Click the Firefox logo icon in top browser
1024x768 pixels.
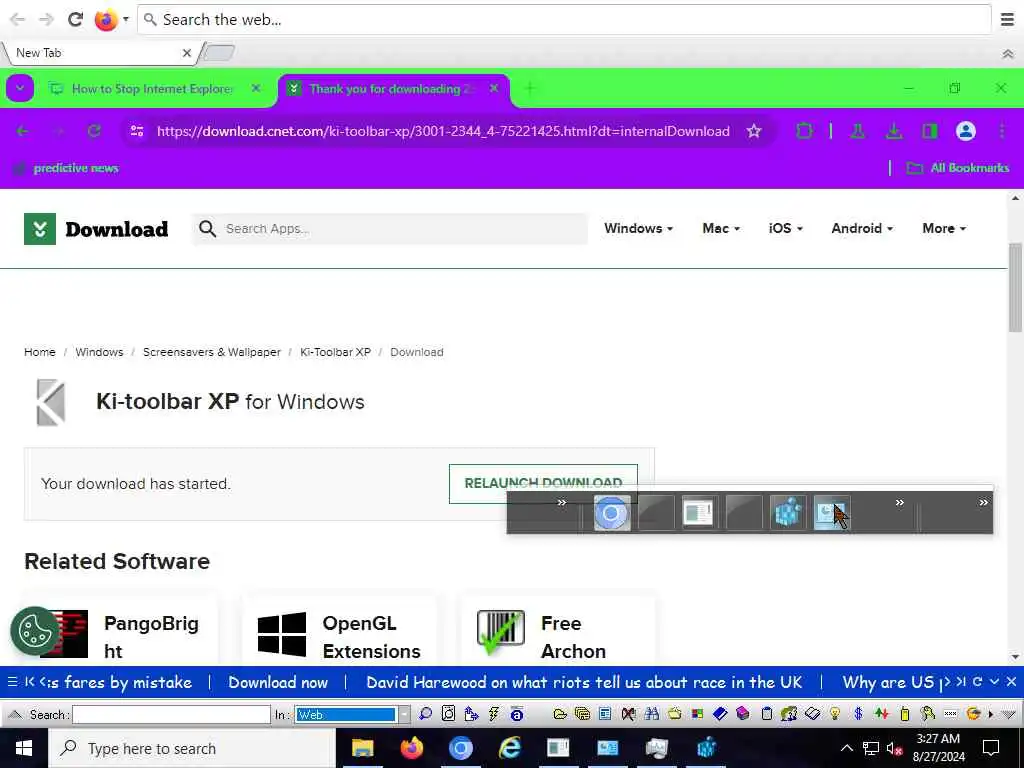105,20
